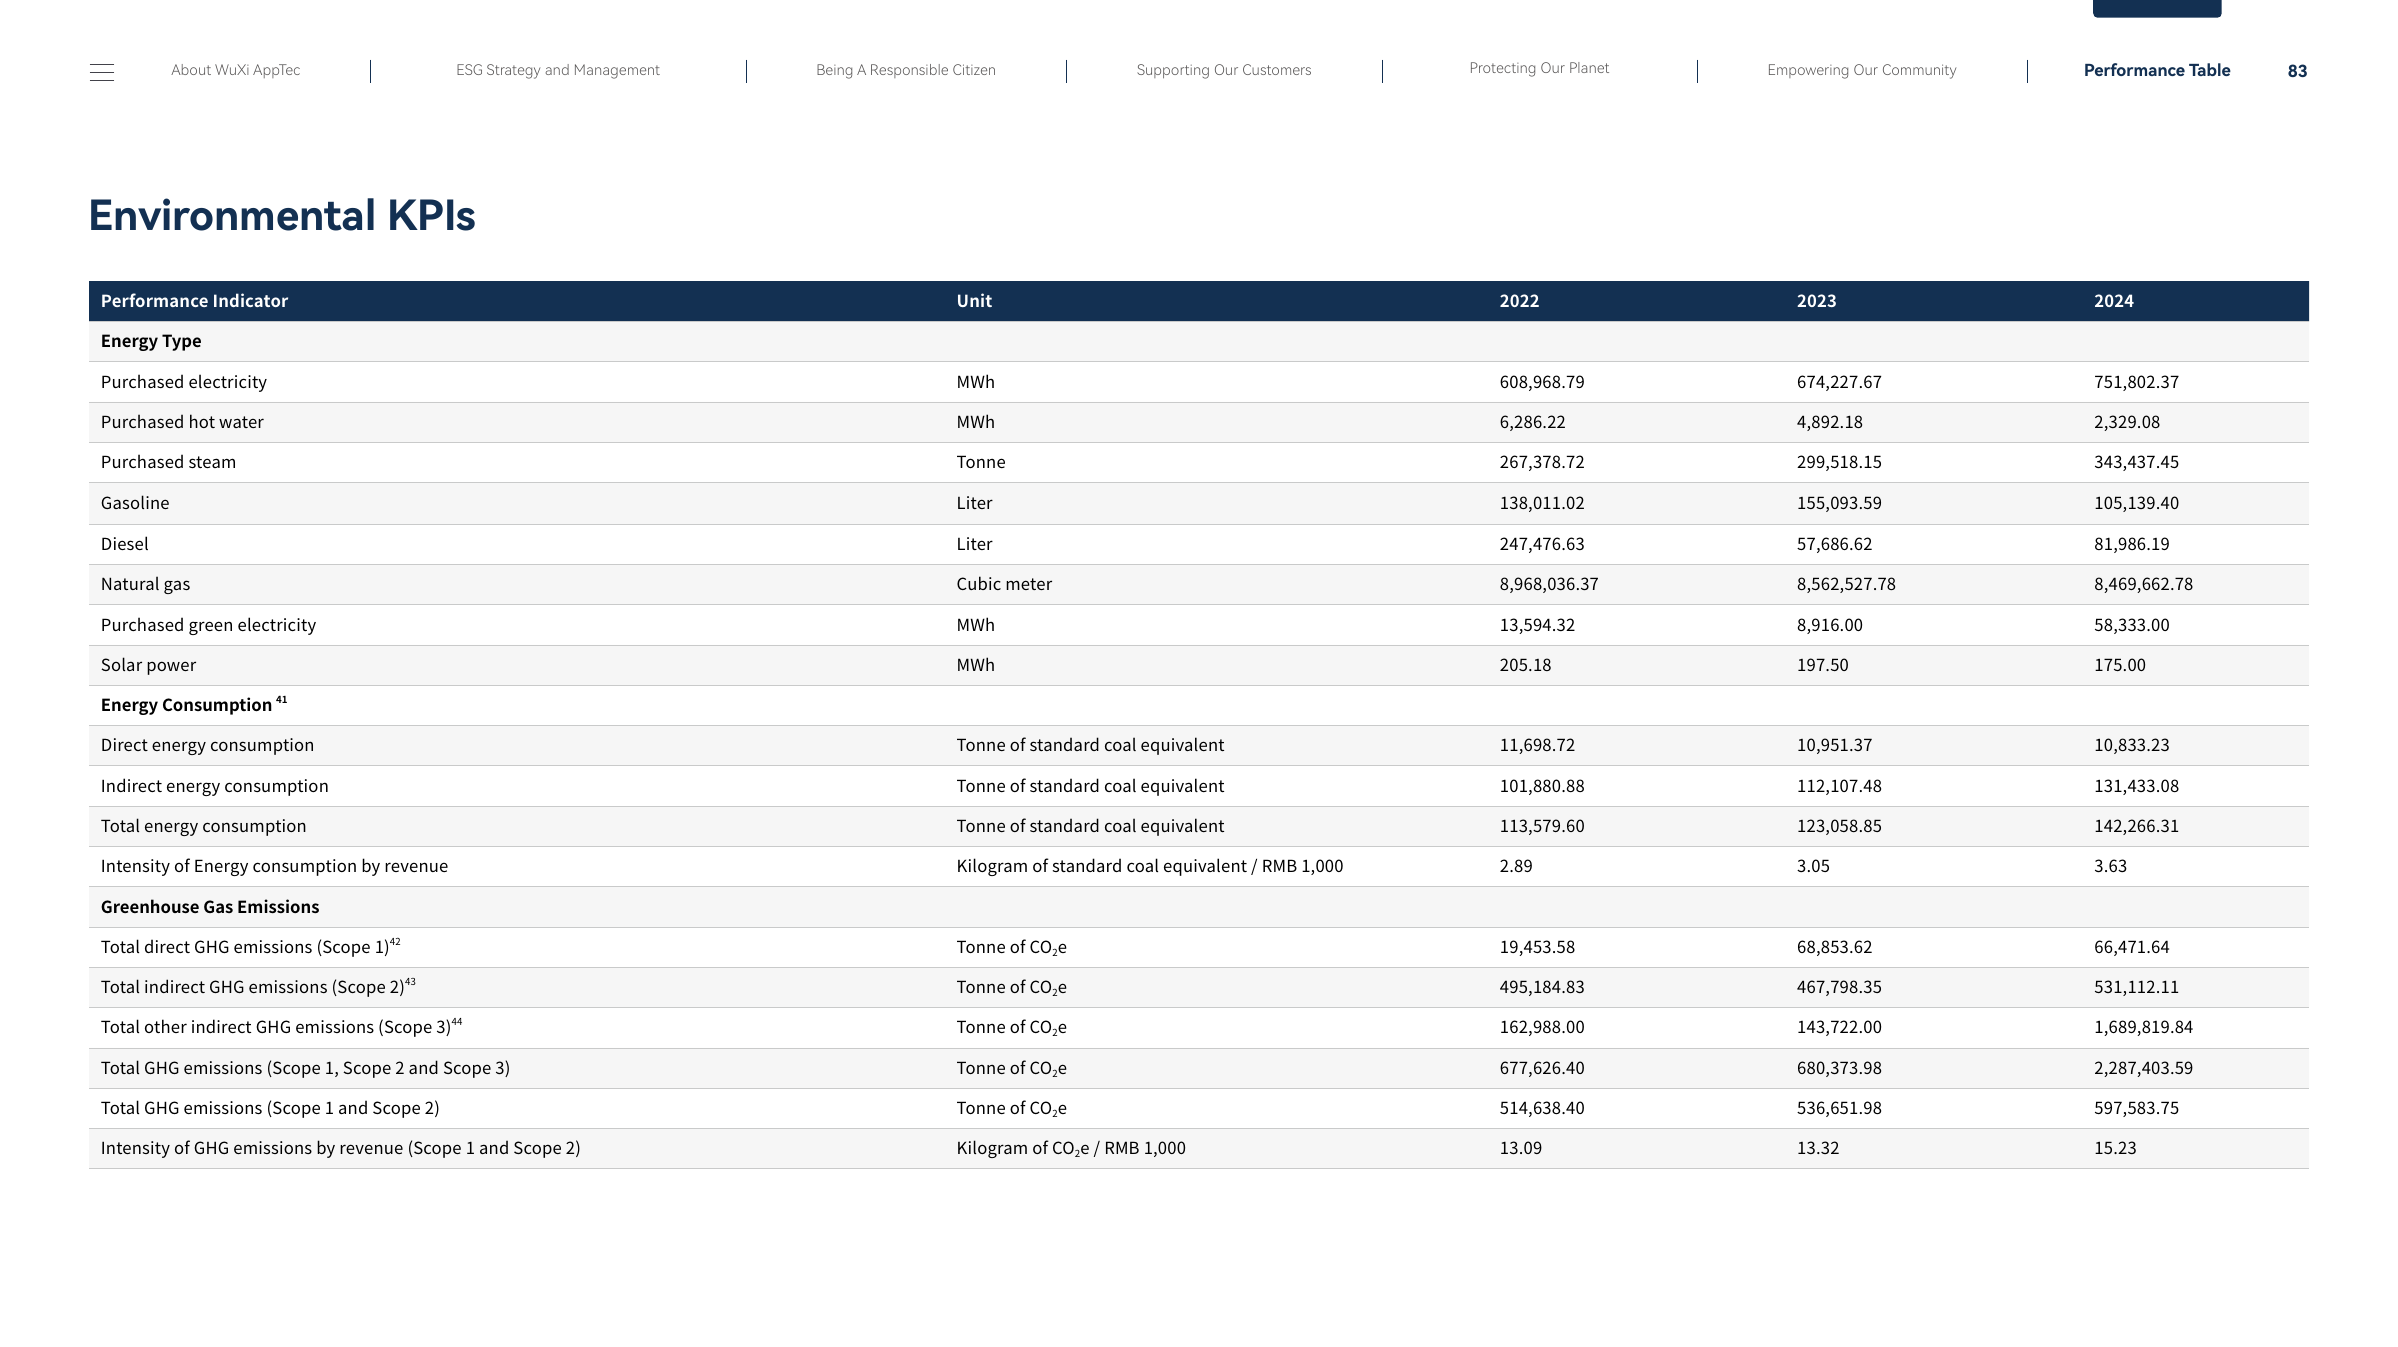Select the Purchased hot water label

(x=182, y=422)
